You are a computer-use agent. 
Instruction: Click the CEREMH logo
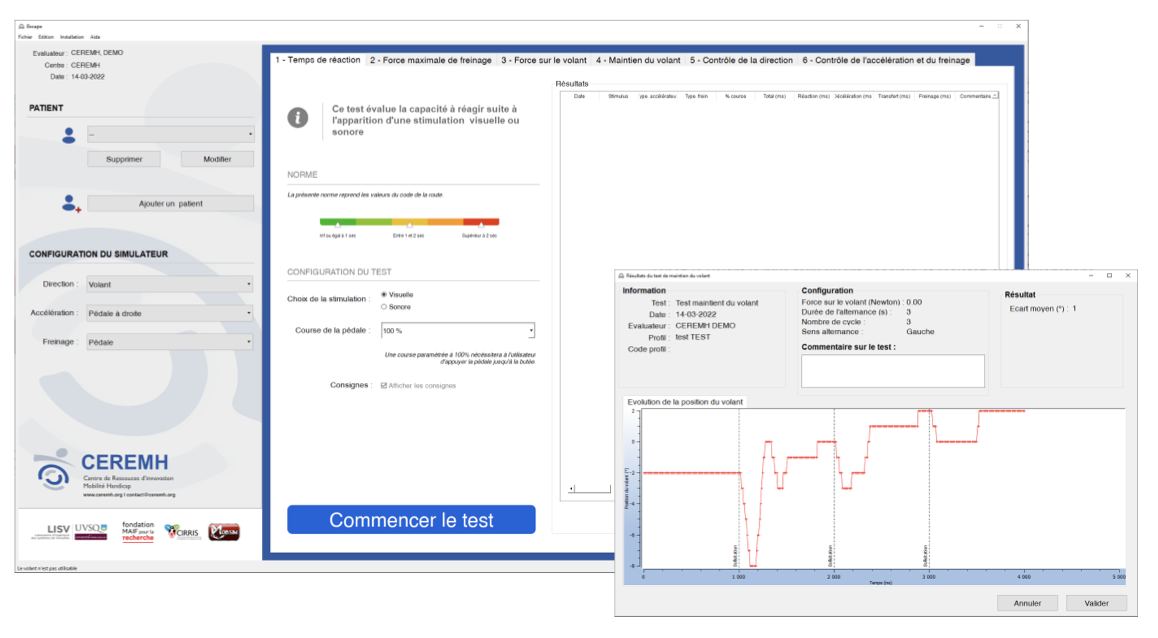pyautogui.click(x=103, y=474)
